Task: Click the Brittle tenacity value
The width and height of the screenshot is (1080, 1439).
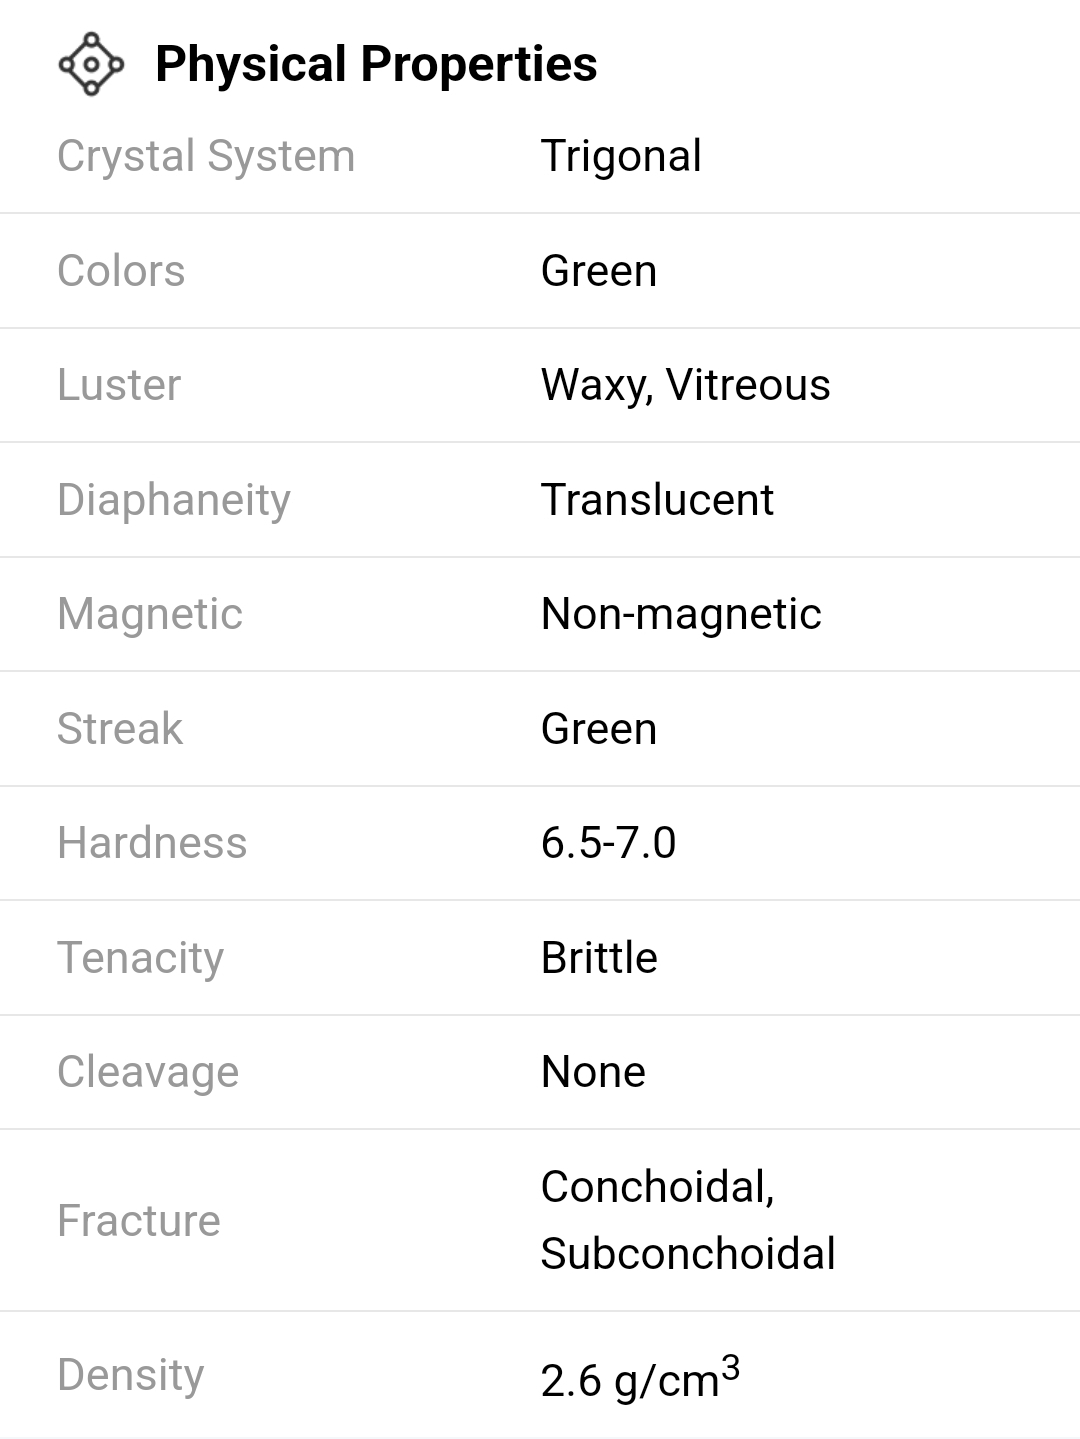Action: pos(599,958)
